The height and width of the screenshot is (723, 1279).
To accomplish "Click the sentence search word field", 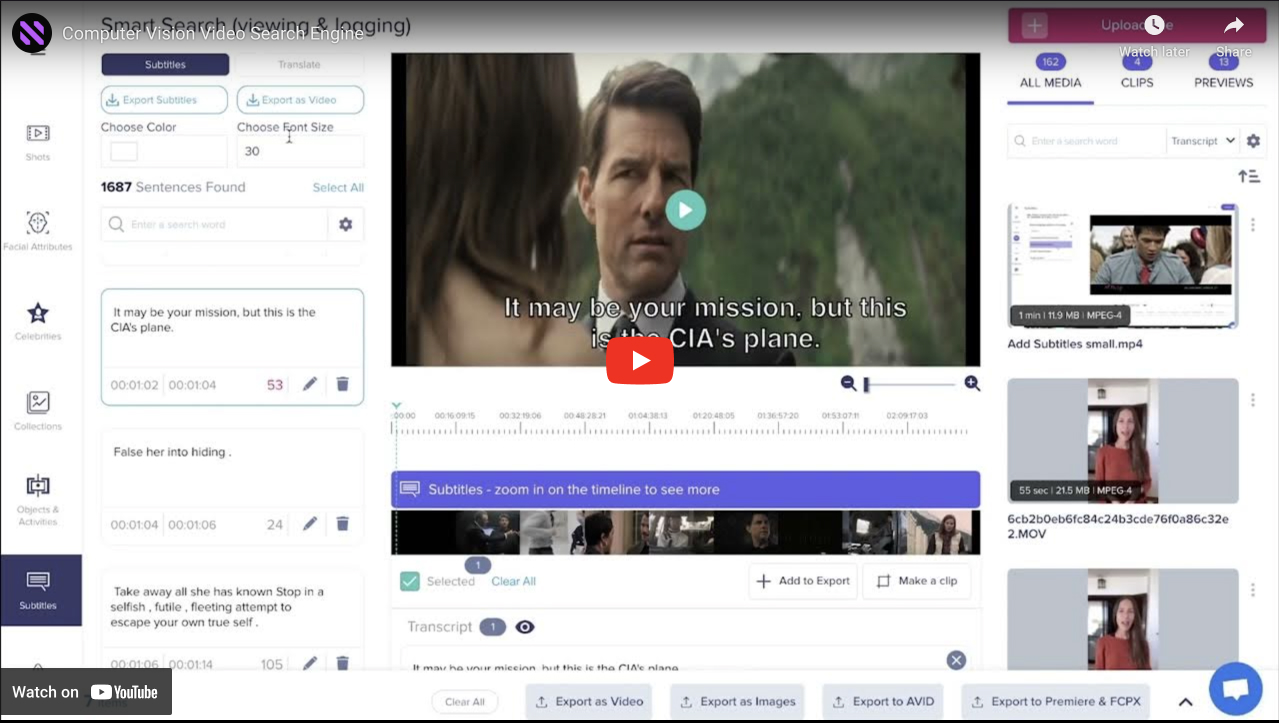I will [215, 225].
